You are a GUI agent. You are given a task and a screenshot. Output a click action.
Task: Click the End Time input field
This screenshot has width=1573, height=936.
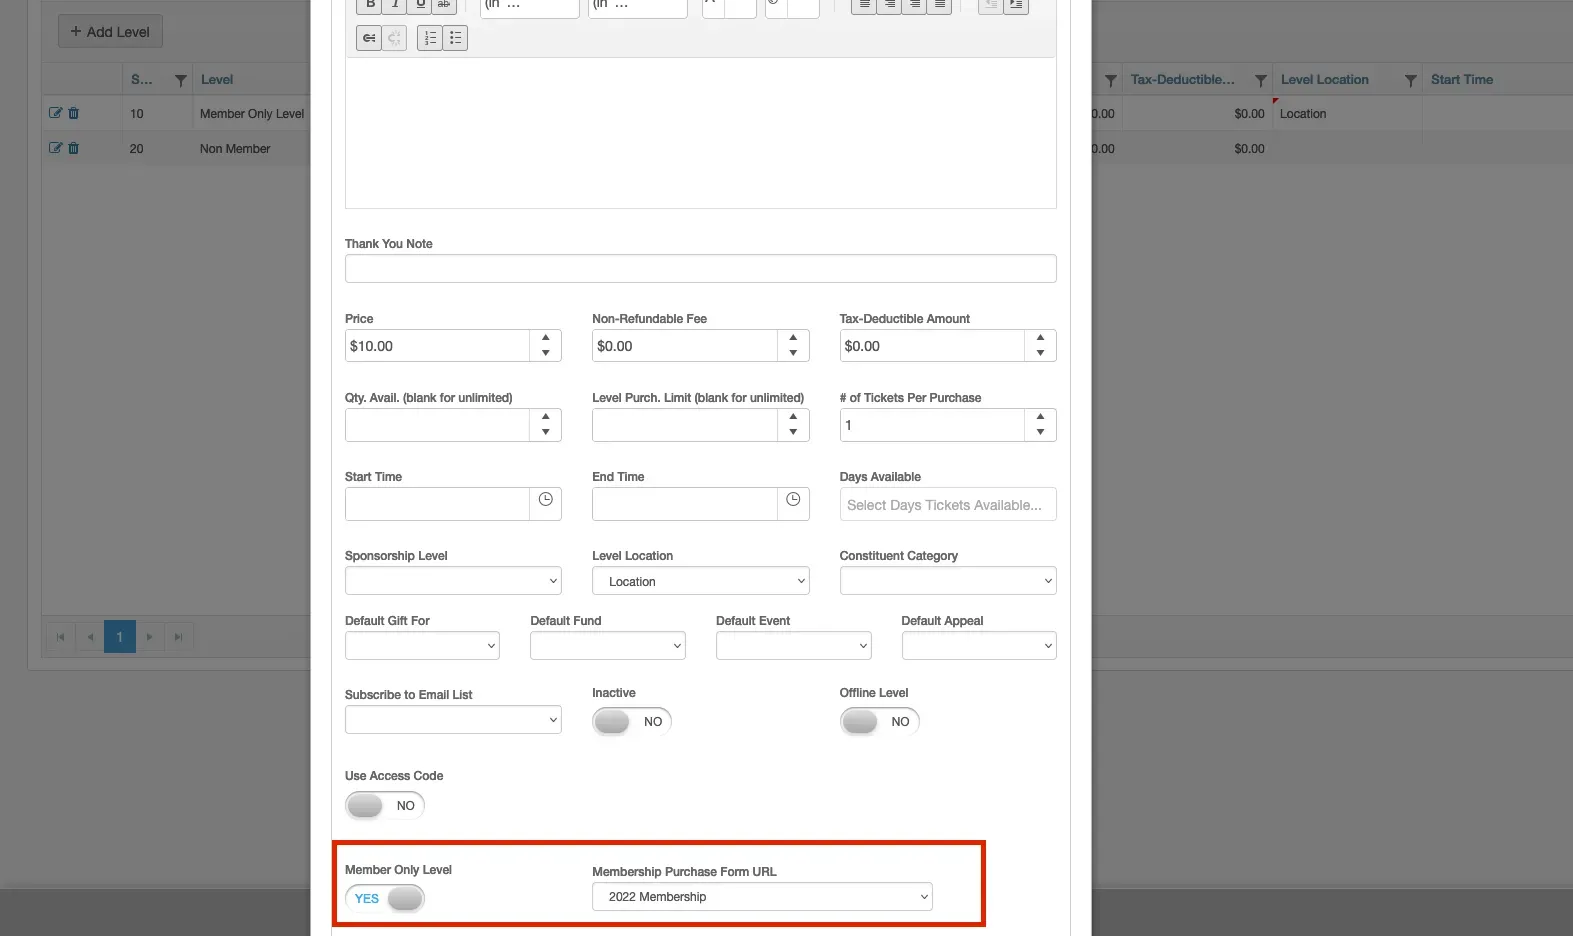click(x=684, y=504)
